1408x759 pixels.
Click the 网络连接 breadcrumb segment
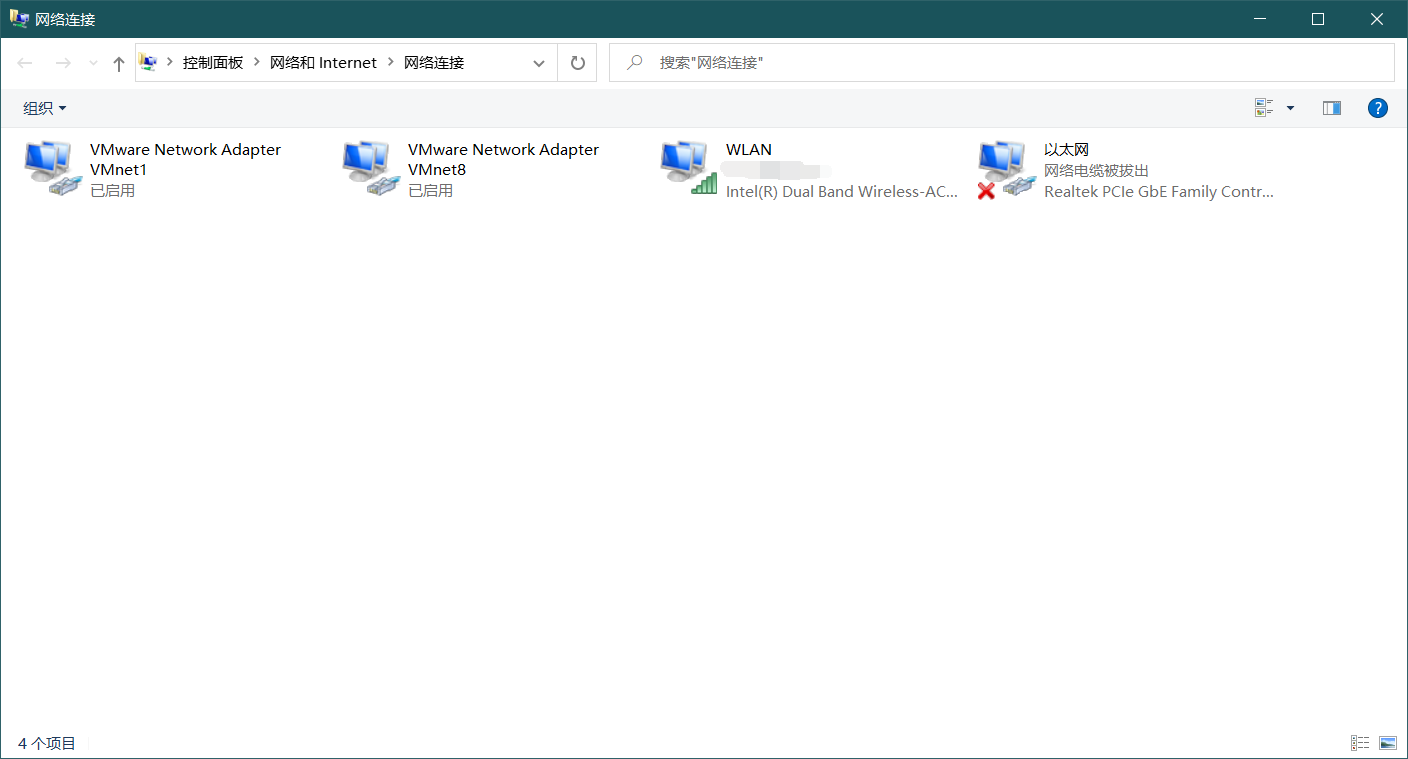pyautogui.click(x=434, y=63)
